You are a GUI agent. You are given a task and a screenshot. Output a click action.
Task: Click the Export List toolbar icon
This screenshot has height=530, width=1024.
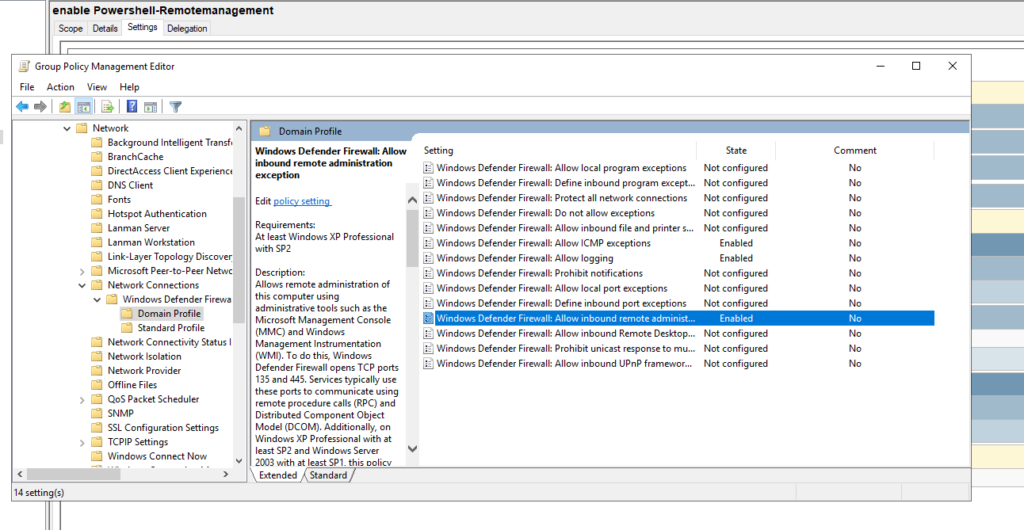point(108,106)
